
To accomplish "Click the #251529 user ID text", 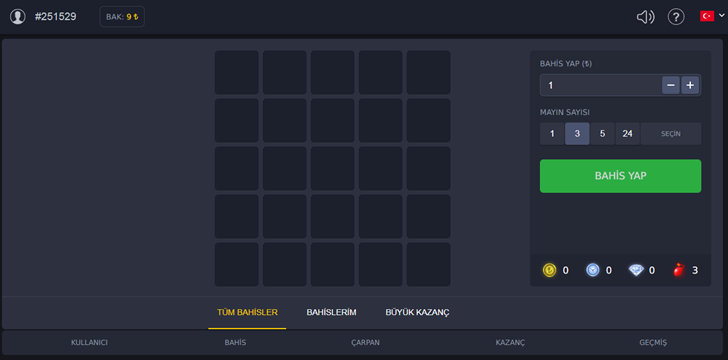I will [x=56, y=17].
